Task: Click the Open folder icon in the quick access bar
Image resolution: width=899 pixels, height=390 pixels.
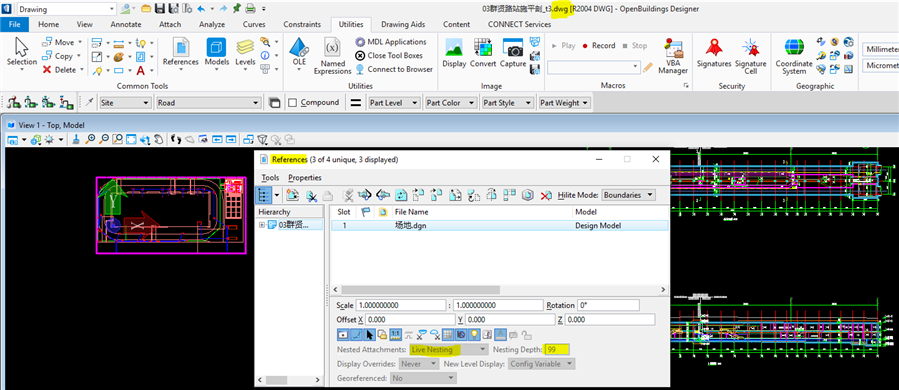Action: point(146,9)
